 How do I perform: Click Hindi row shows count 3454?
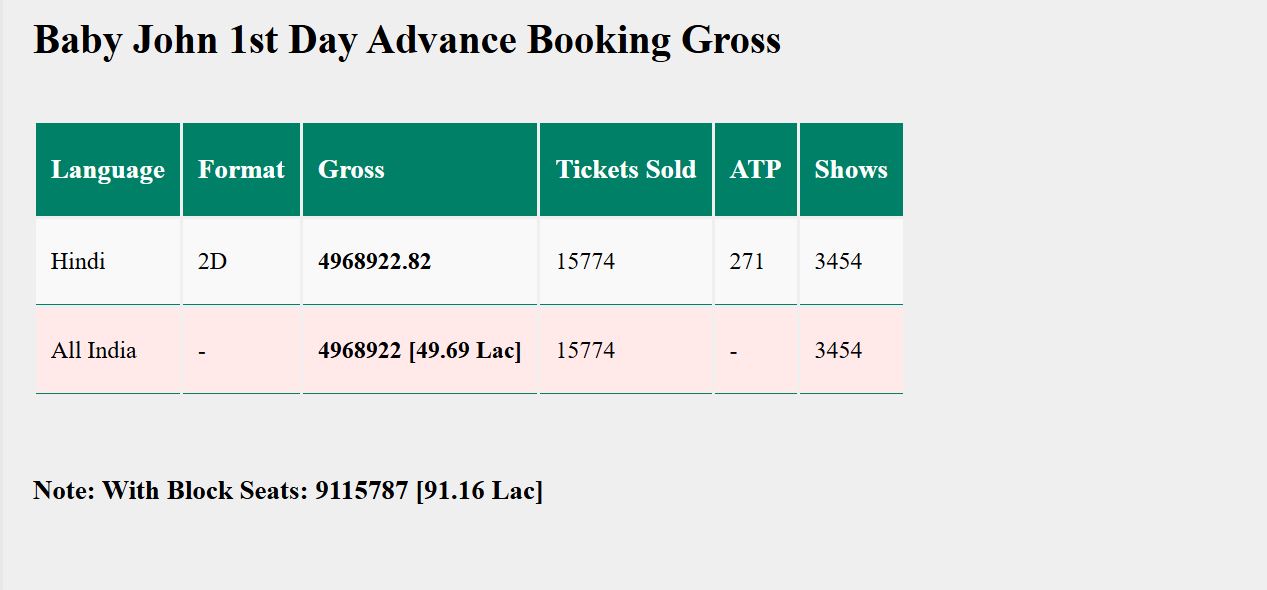(838, 262)
